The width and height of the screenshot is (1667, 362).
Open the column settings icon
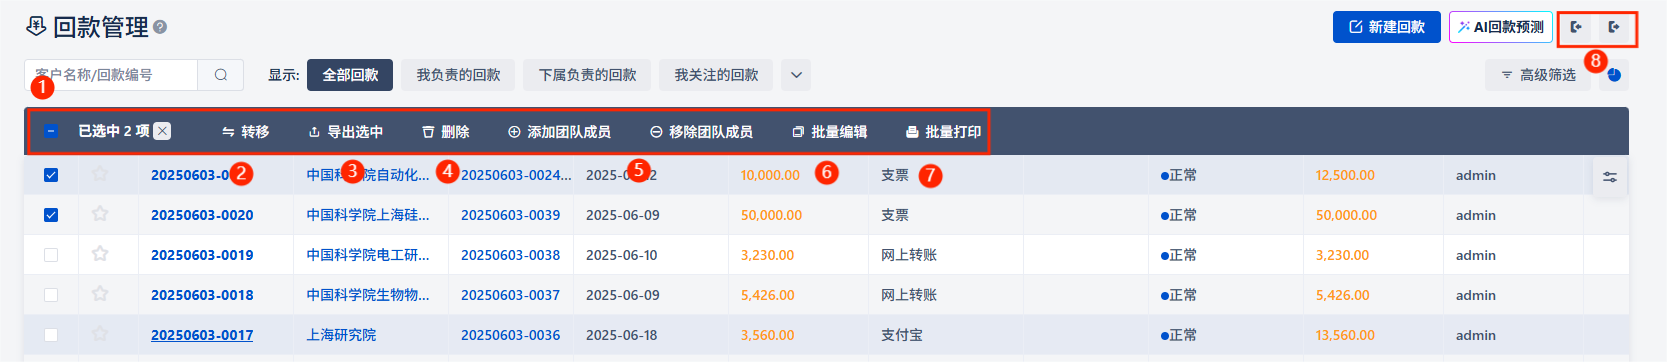coord(1610,177)
